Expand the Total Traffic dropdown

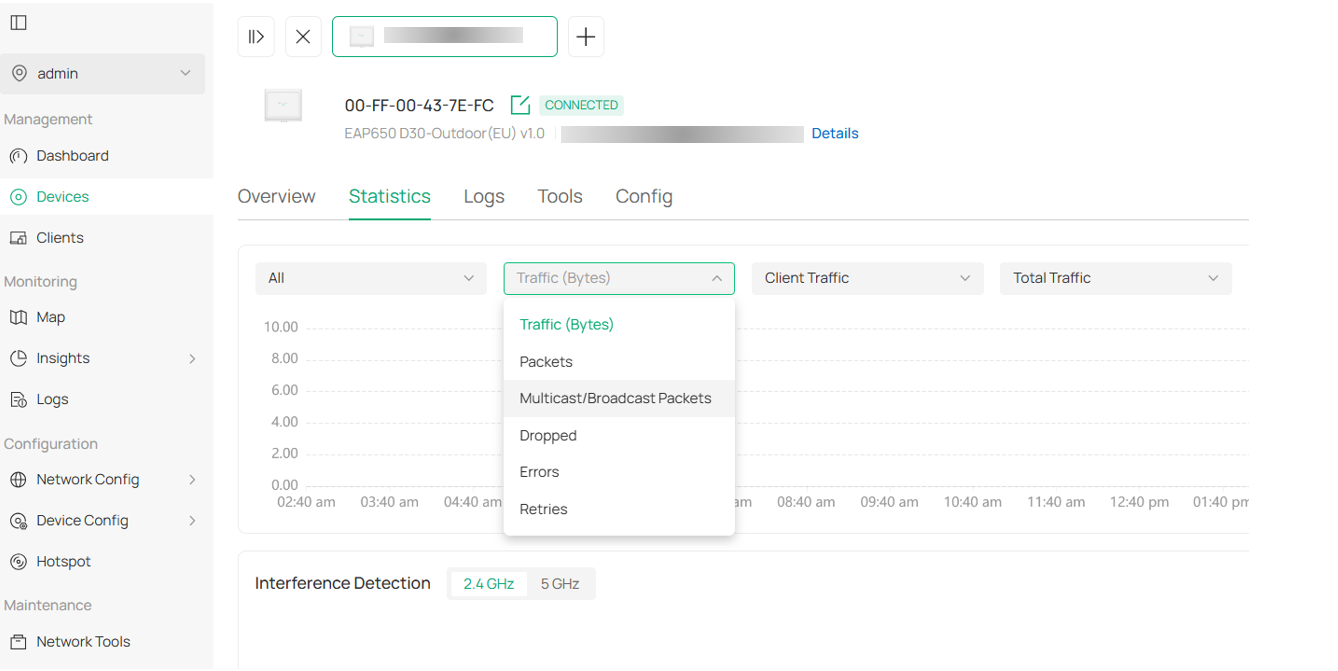click(1115, 278)
